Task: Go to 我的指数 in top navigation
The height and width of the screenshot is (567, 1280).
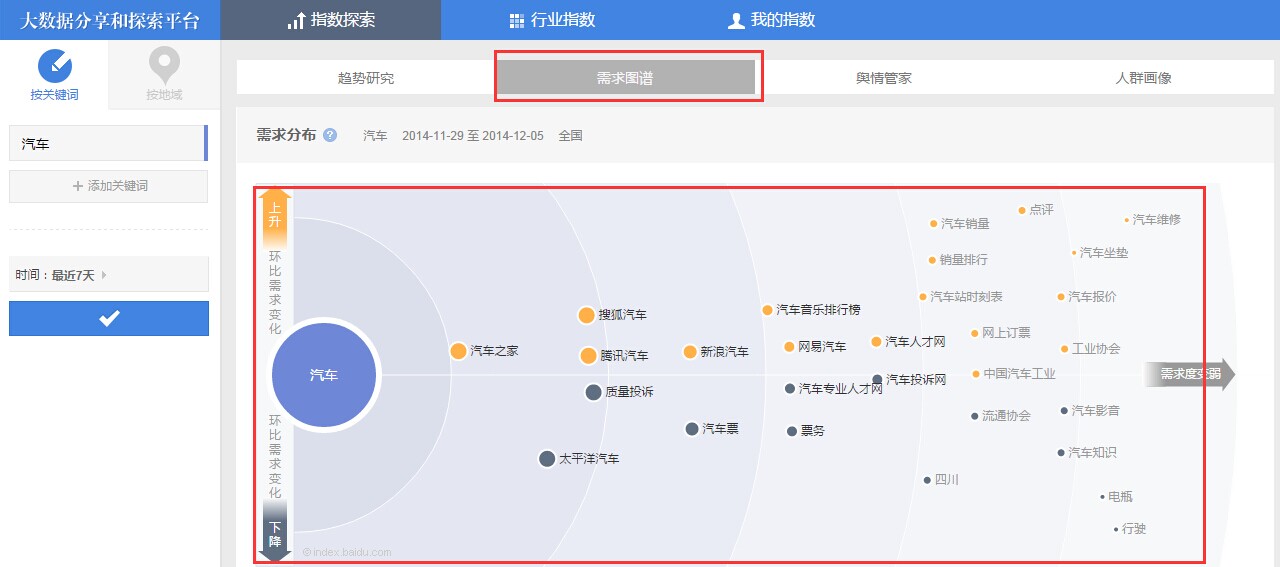Action: coord(771,20)
